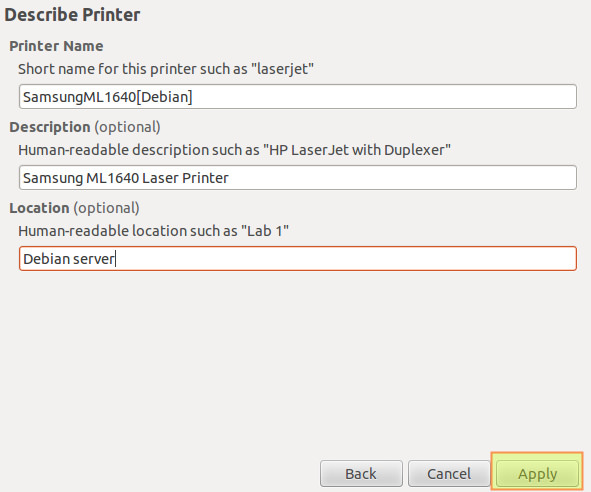Click Apply to add the printer

[537, 474]
